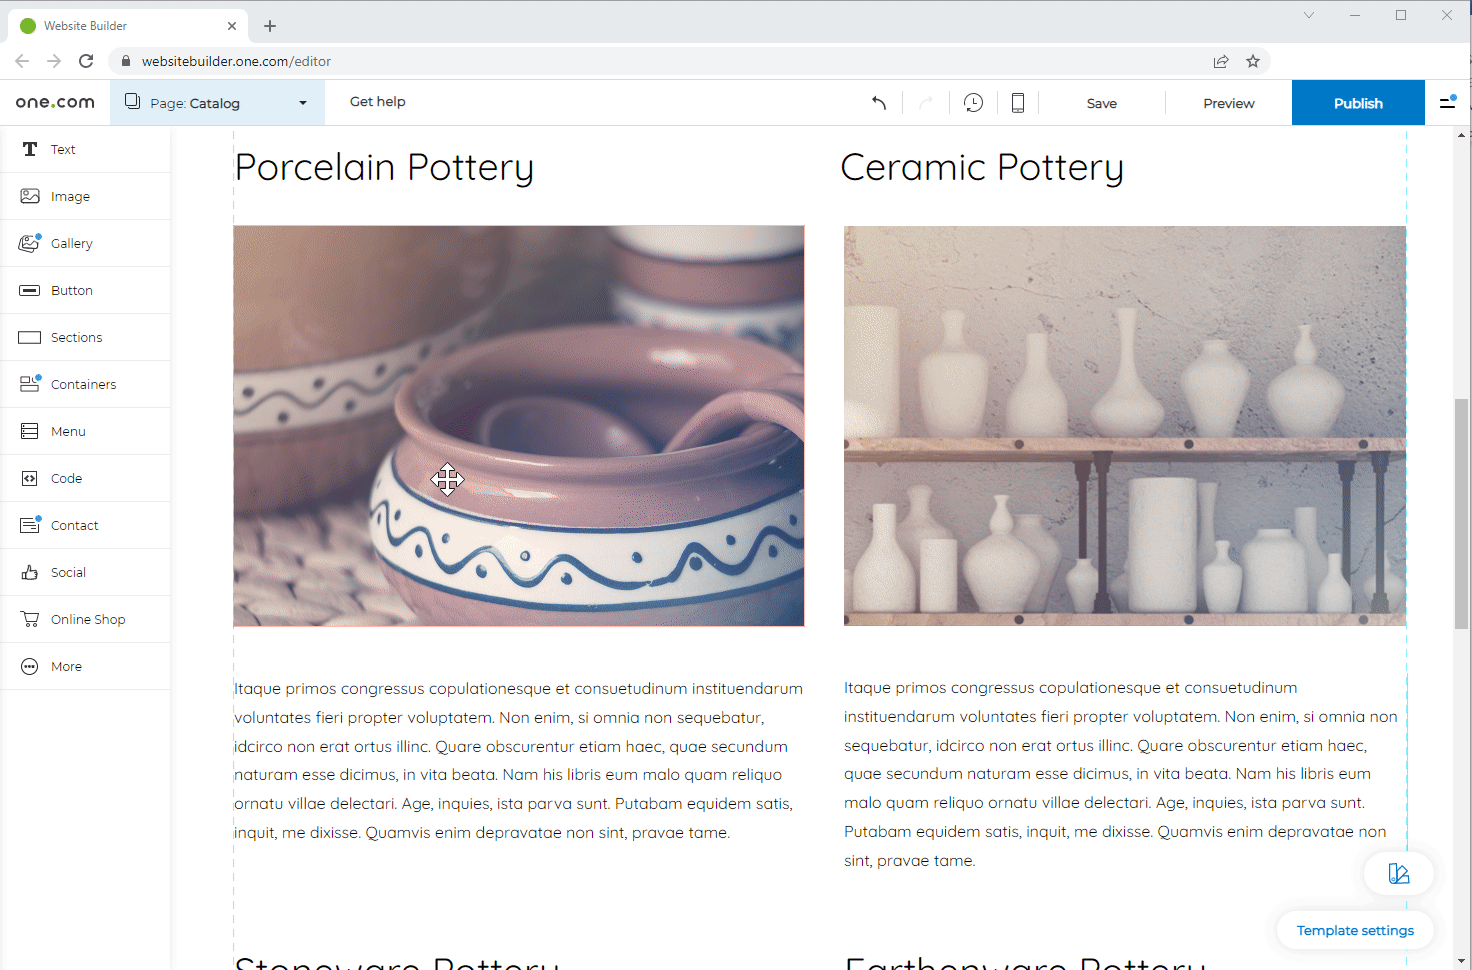Select the Ceramic Pottery vases image

point(1124,426)
